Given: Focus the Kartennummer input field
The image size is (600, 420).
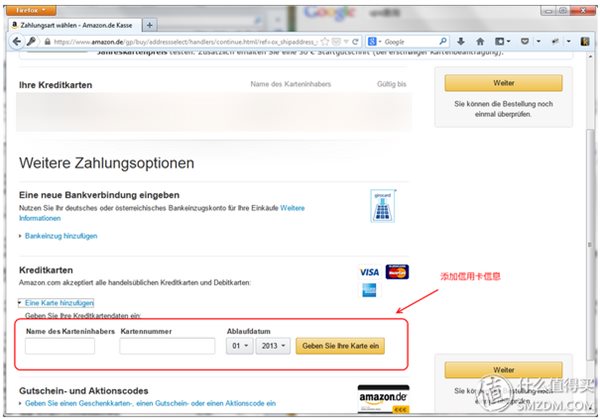Looking at the screenshot, I should (x=167, y=346).
